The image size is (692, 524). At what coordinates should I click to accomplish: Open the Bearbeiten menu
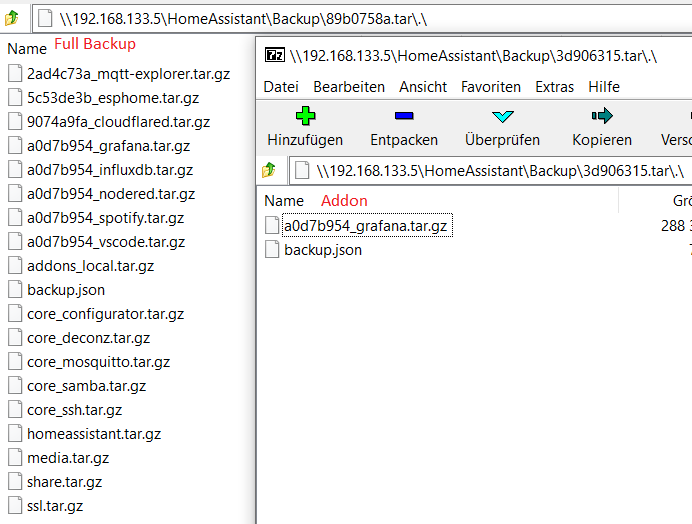348,87
